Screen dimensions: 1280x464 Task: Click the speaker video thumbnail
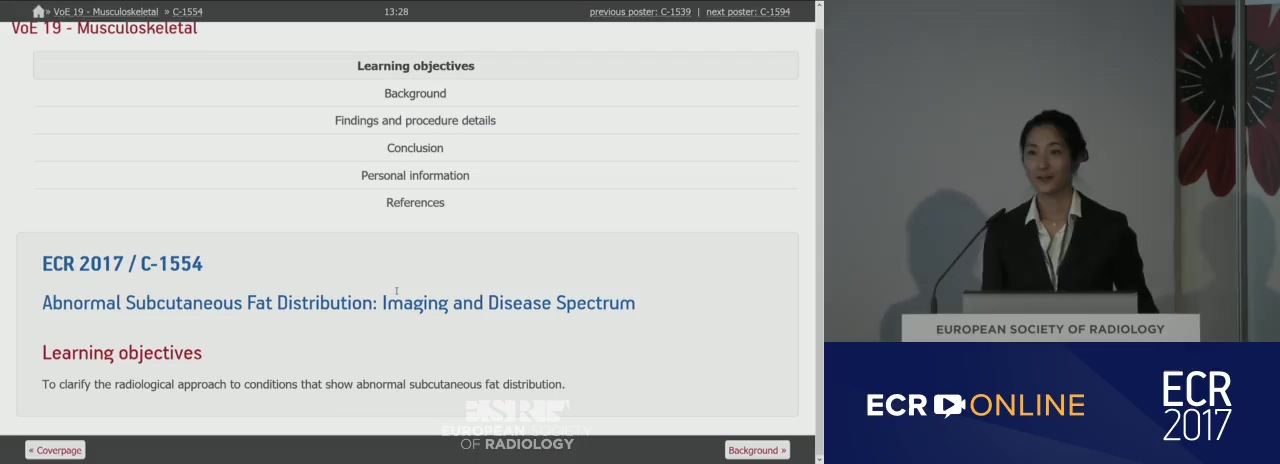point(1052,171)
